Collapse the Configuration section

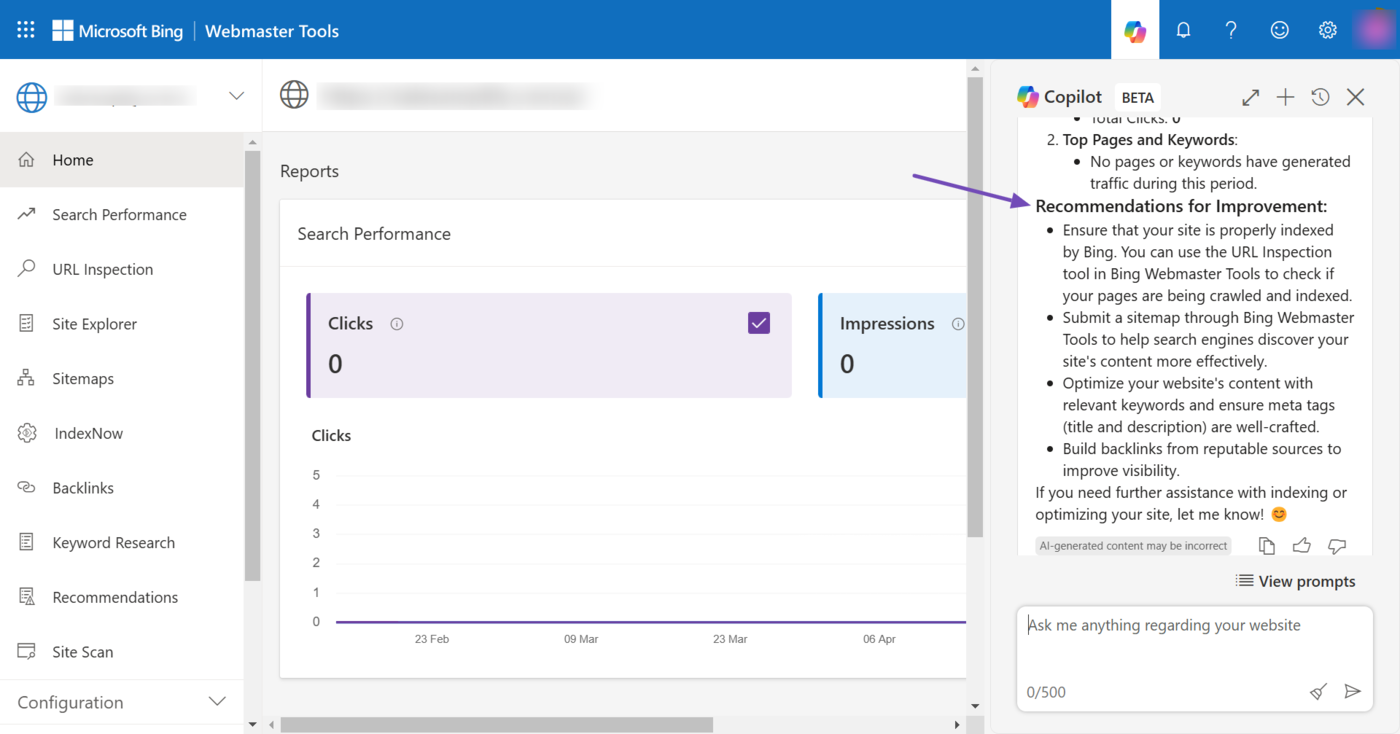217,702
